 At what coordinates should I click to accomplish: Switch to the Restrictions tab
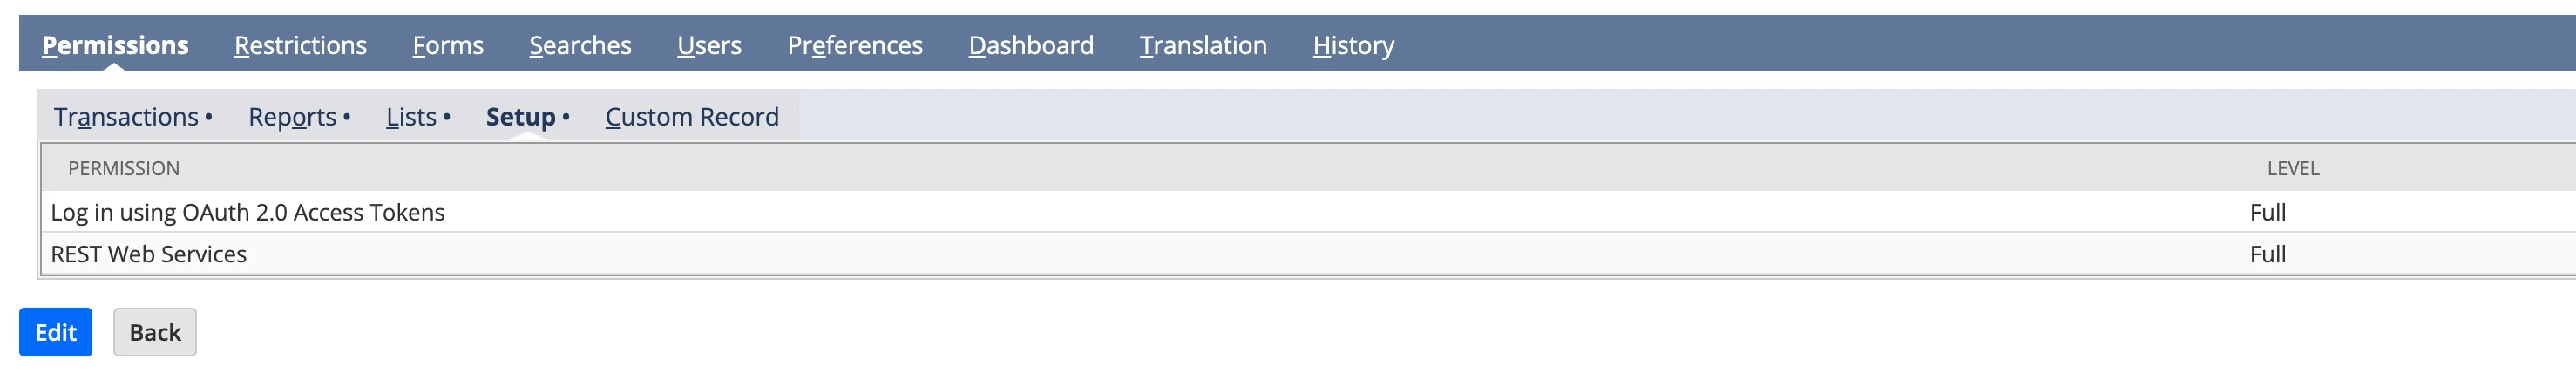point(300,45)
